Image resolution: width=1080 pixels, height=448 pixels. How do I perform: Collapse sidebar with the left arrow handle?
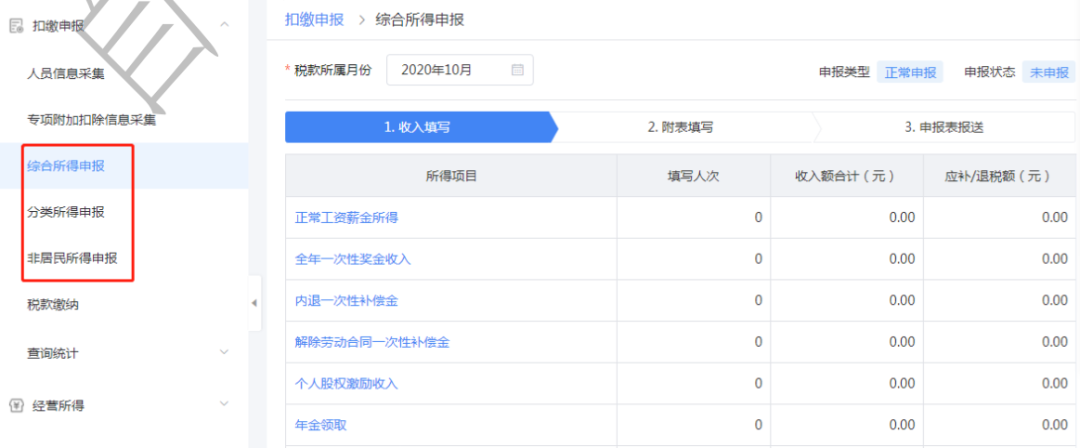[x=254, y=303]
